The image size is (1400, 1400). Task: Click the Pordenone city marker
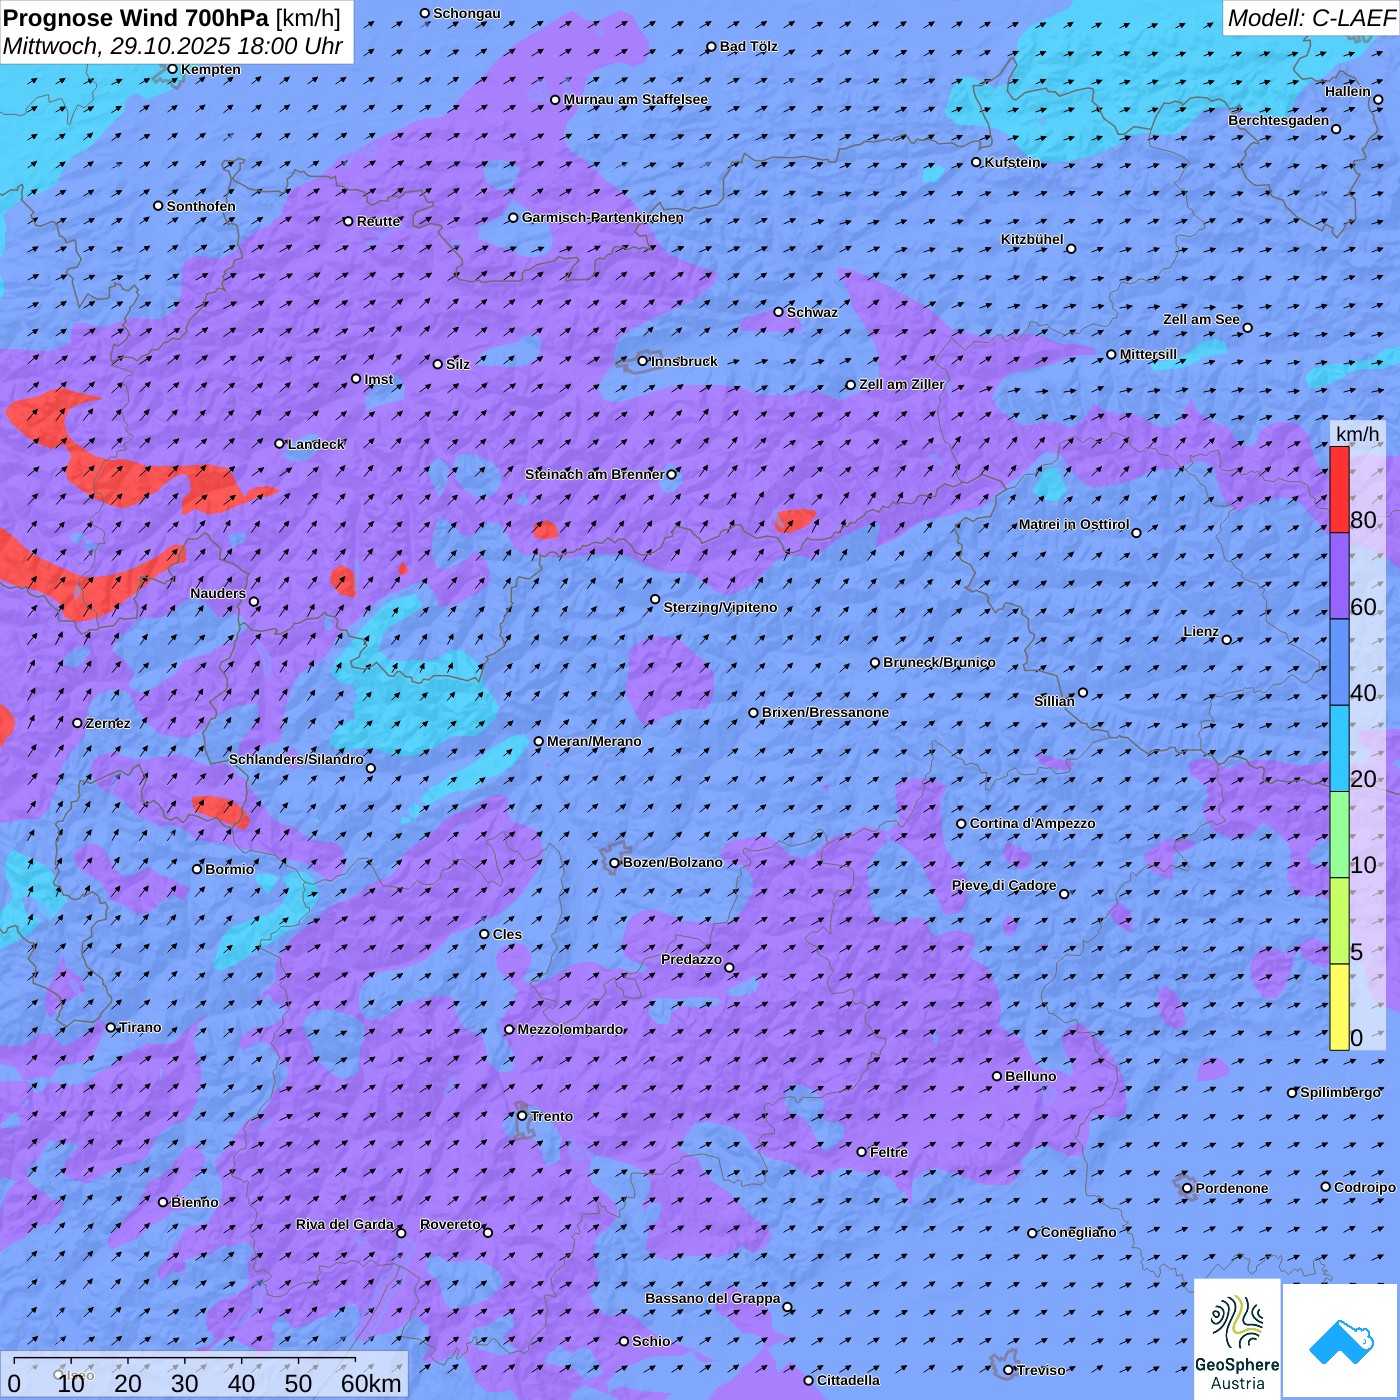[1188, 1188]
